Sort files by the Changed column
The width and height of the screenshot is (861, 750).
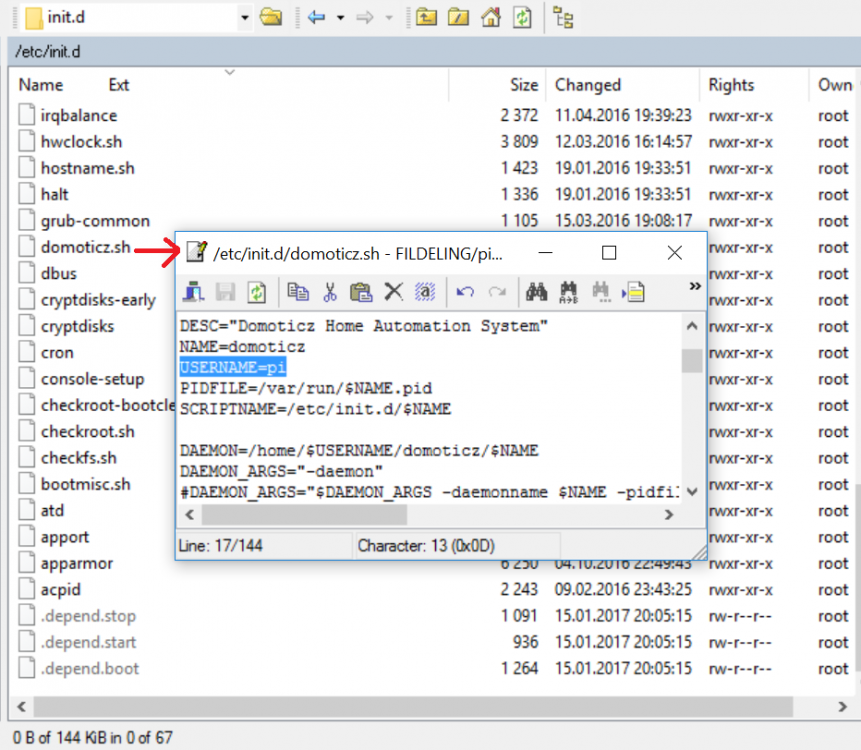pyautogui.click(x=588, y=85)
